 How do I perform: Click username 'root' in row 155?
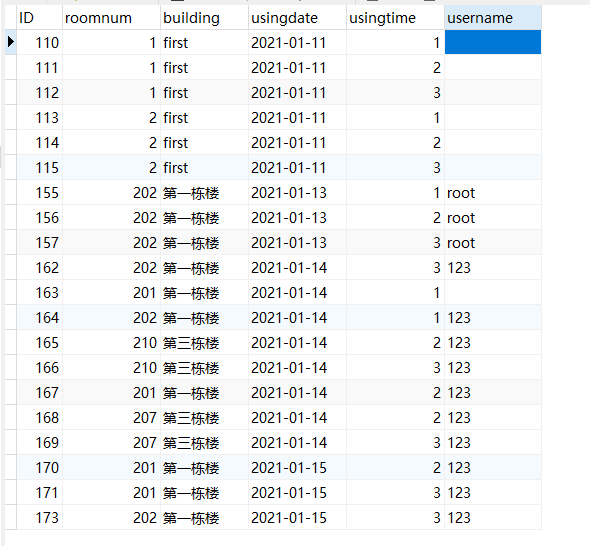tap(493, 193)
